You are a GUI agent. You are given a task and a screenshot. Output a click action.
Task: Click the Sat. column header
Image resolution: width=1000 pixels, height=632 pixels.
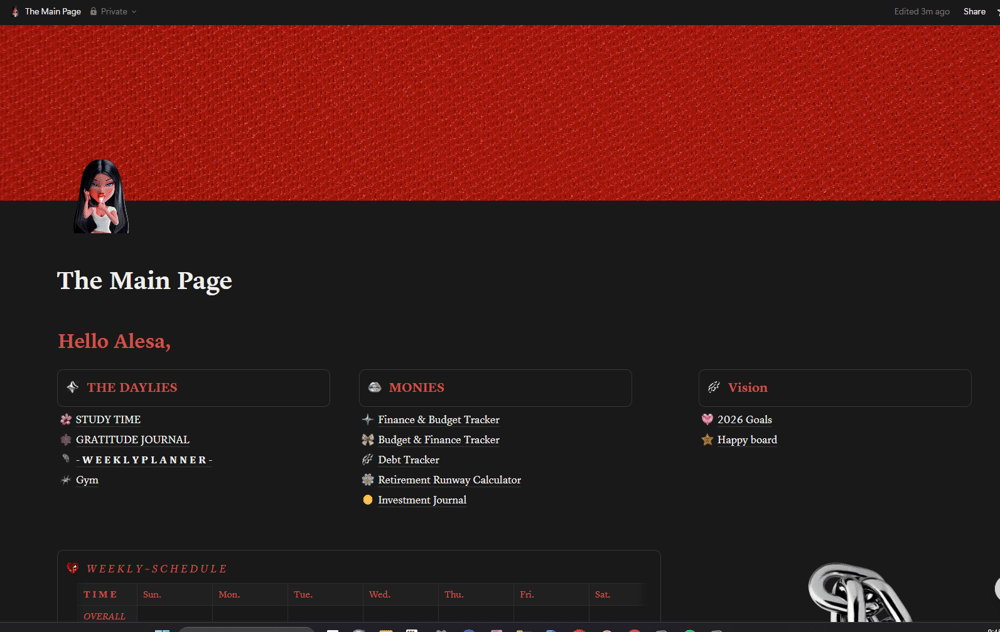point(602,594)
